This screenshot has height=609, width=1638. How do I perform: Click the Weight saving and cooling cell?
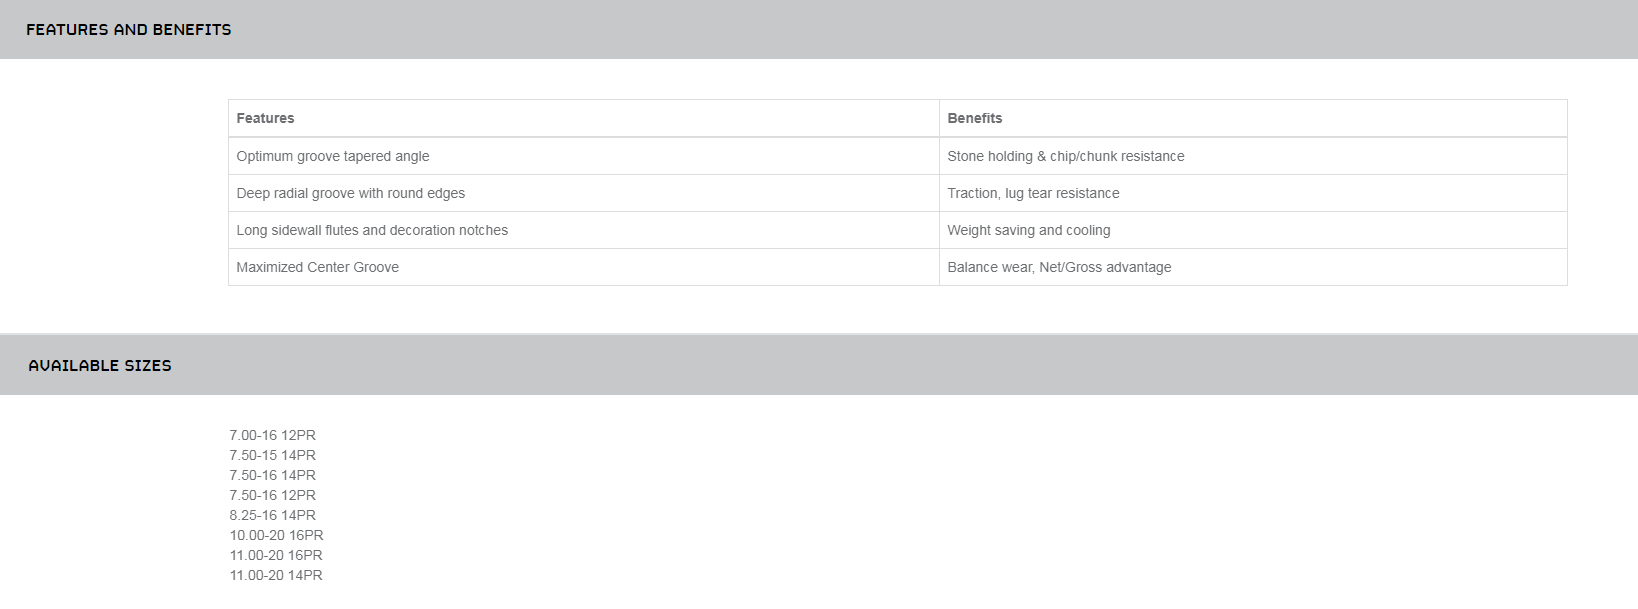(x=1028, y=230)
